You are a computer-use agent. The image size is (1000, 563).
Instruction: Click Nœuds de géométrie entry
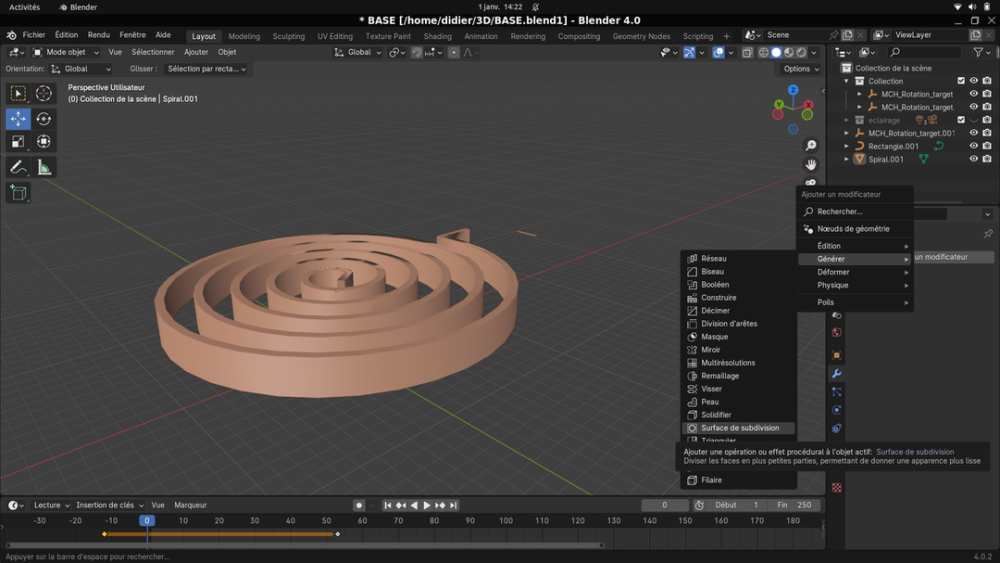(x=853, y=229)
